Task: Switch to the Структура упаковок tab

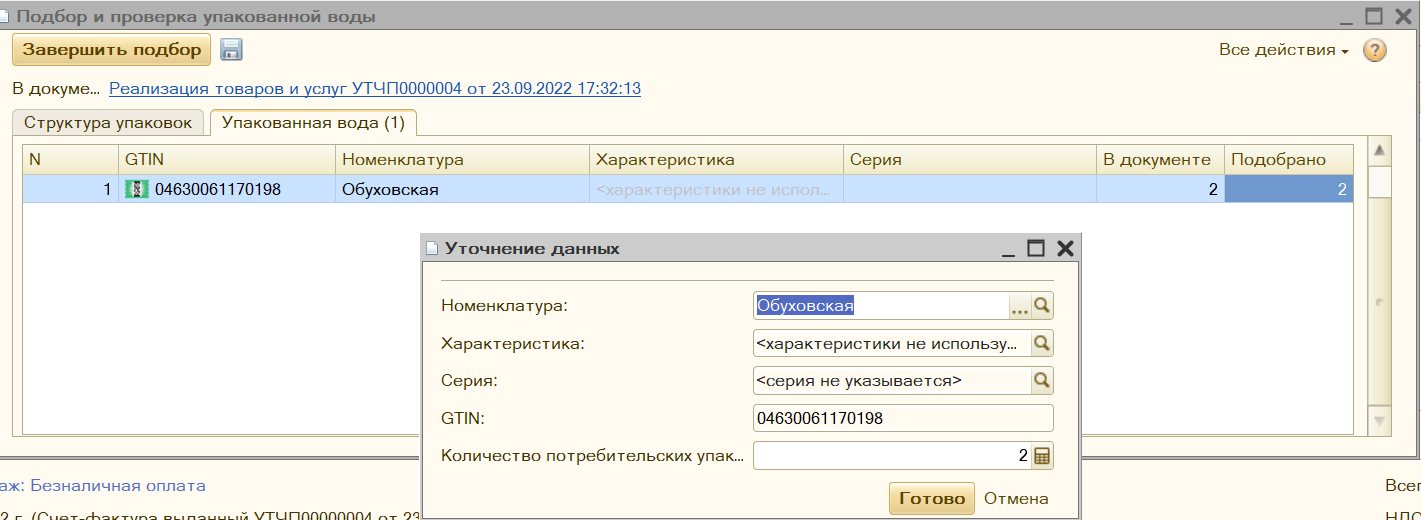Action: coord(109,123)
